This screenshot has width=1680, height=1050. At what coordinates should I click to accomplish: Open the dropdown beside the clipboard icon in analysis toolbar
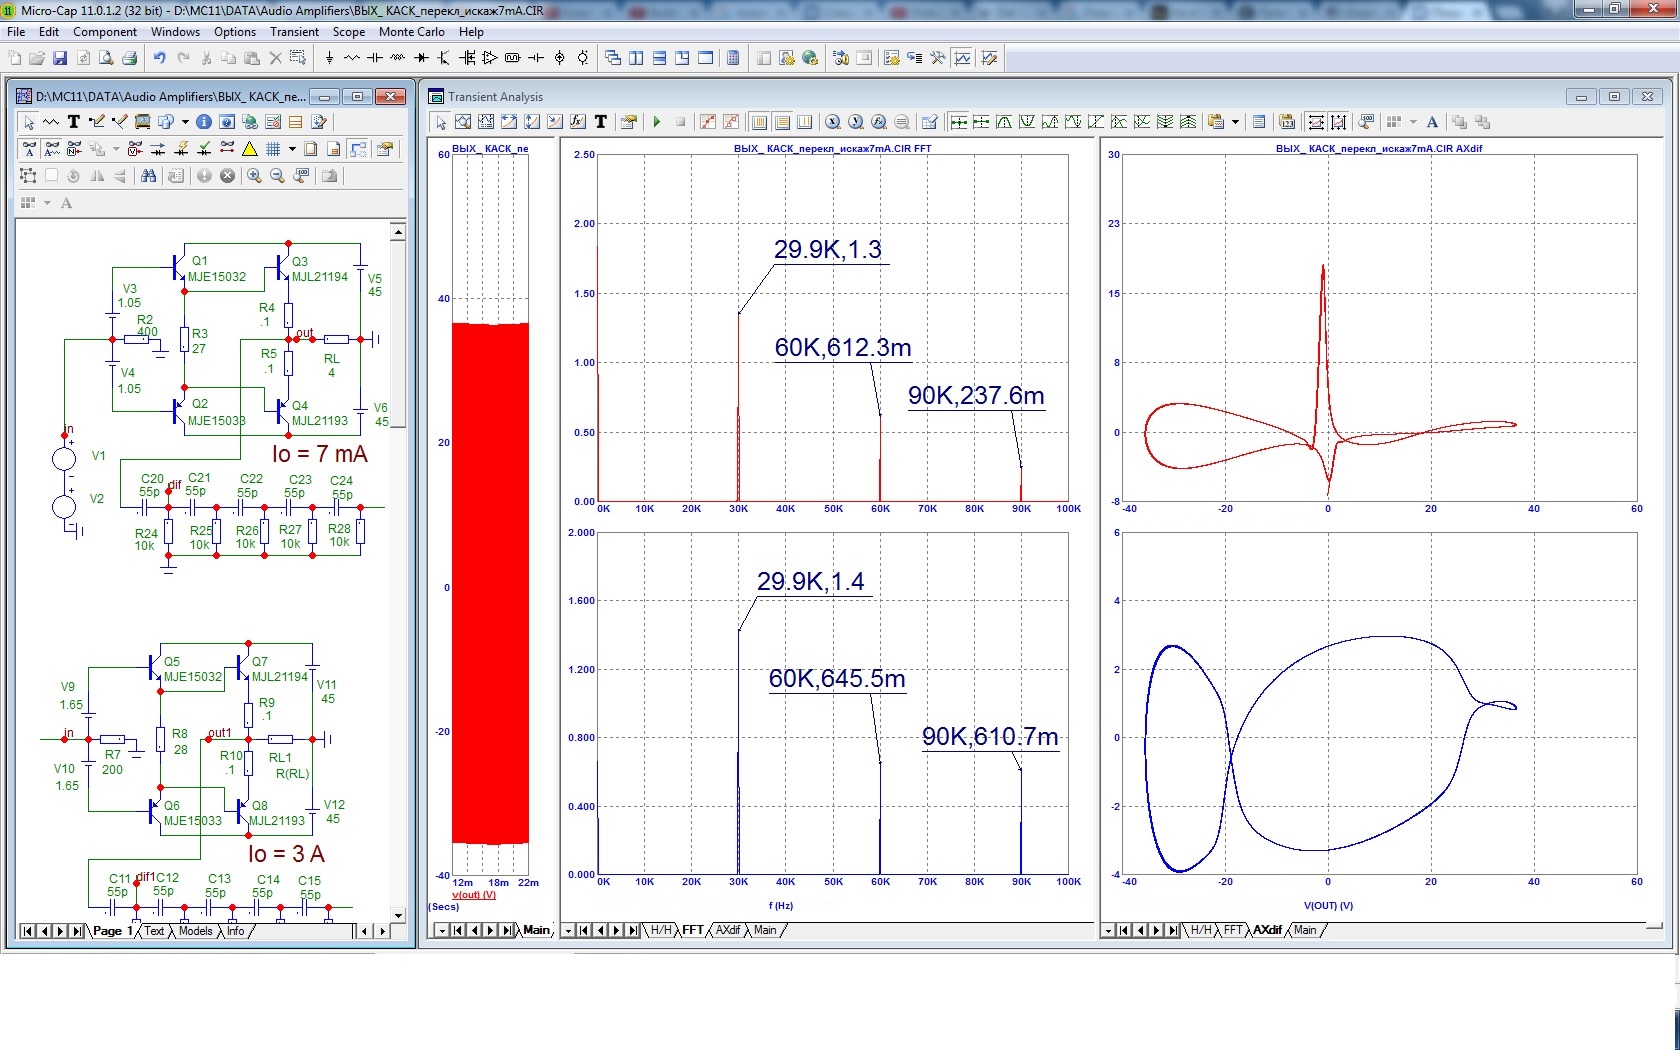pos(1235,122)
